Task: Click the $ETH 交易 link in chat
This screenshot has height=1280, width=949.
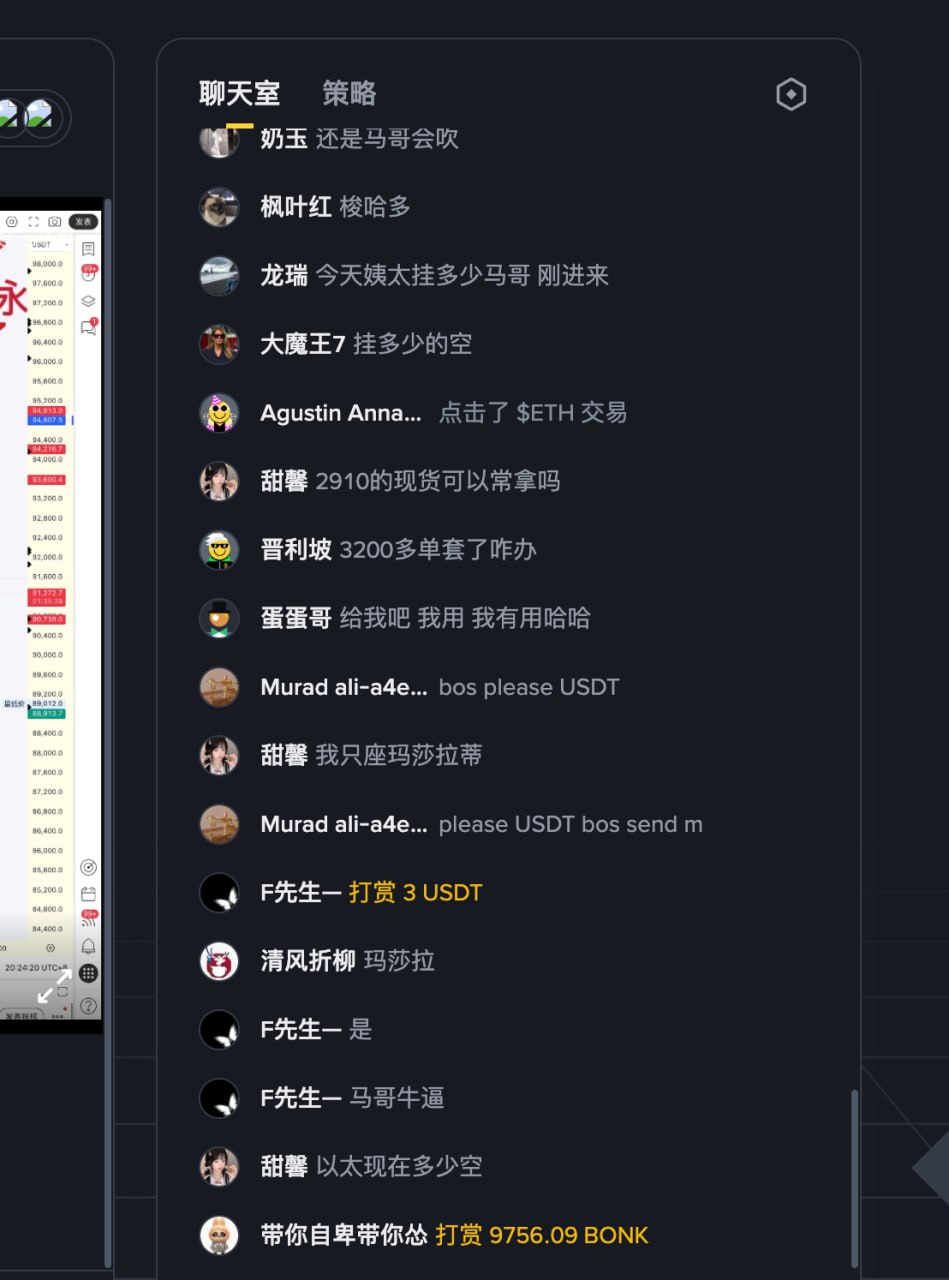Action: [572, 413]
